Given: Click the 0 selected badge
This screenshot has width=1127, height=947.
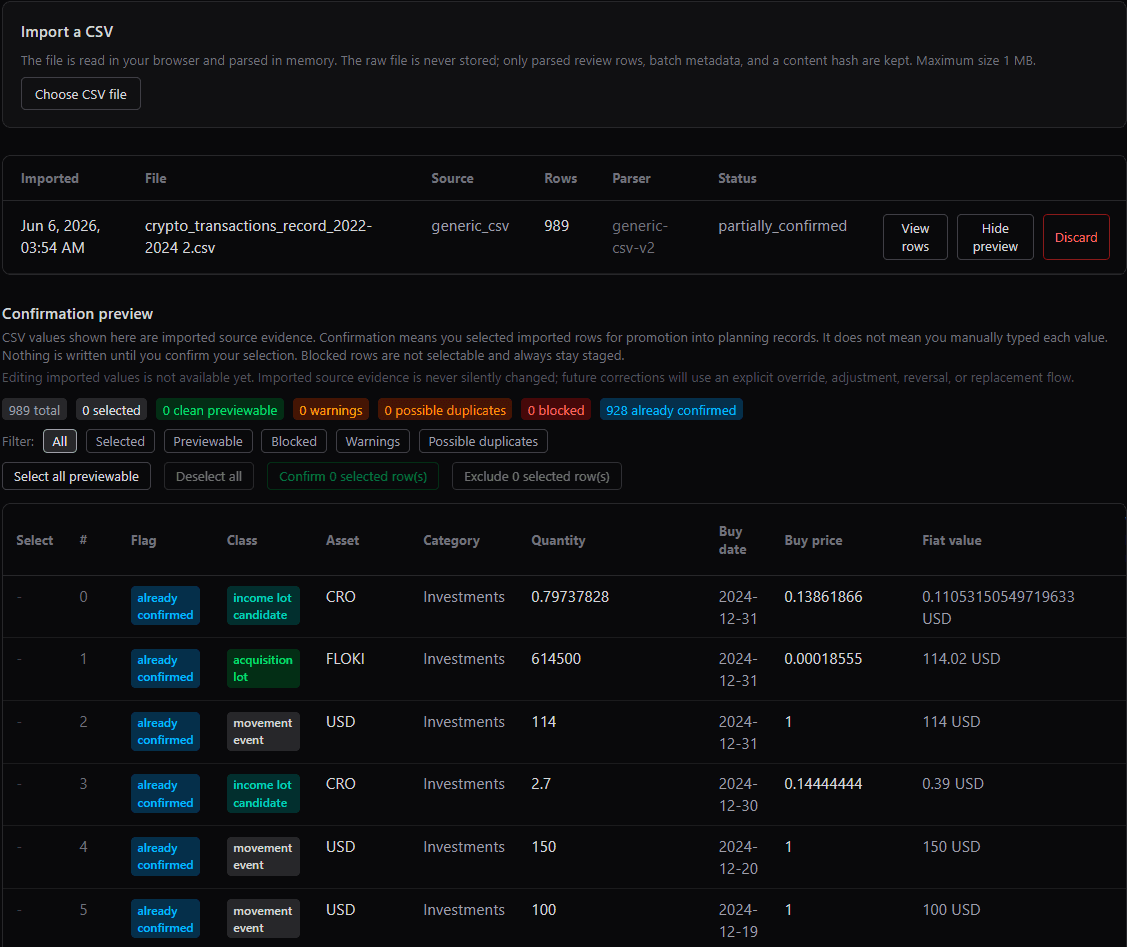Looking at the screenshot, I should click(111, 410).
